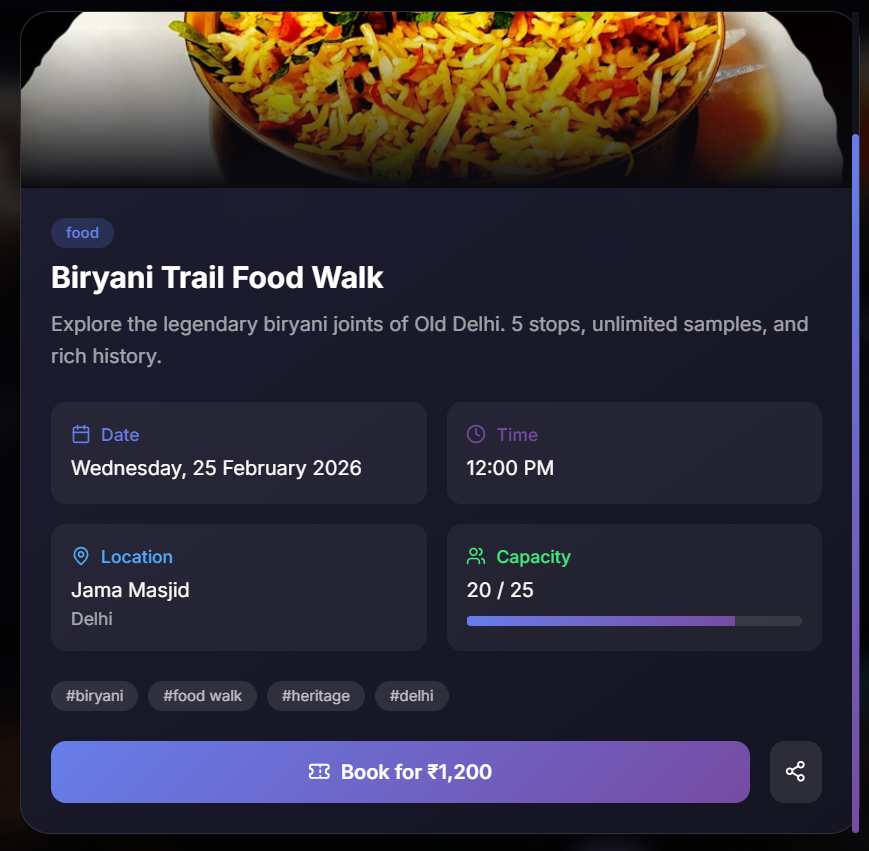The image size is (869, 851).
Task: Click the share icon button
Action: (x=795, y=772)
